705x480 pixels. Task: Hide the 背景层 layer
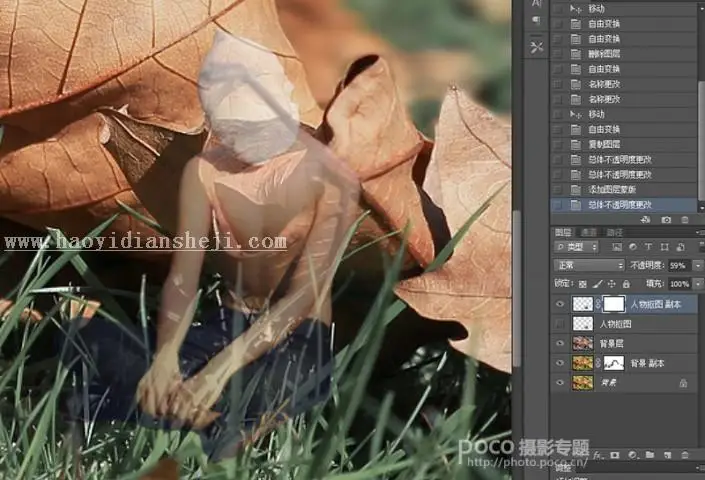point(560,343)
